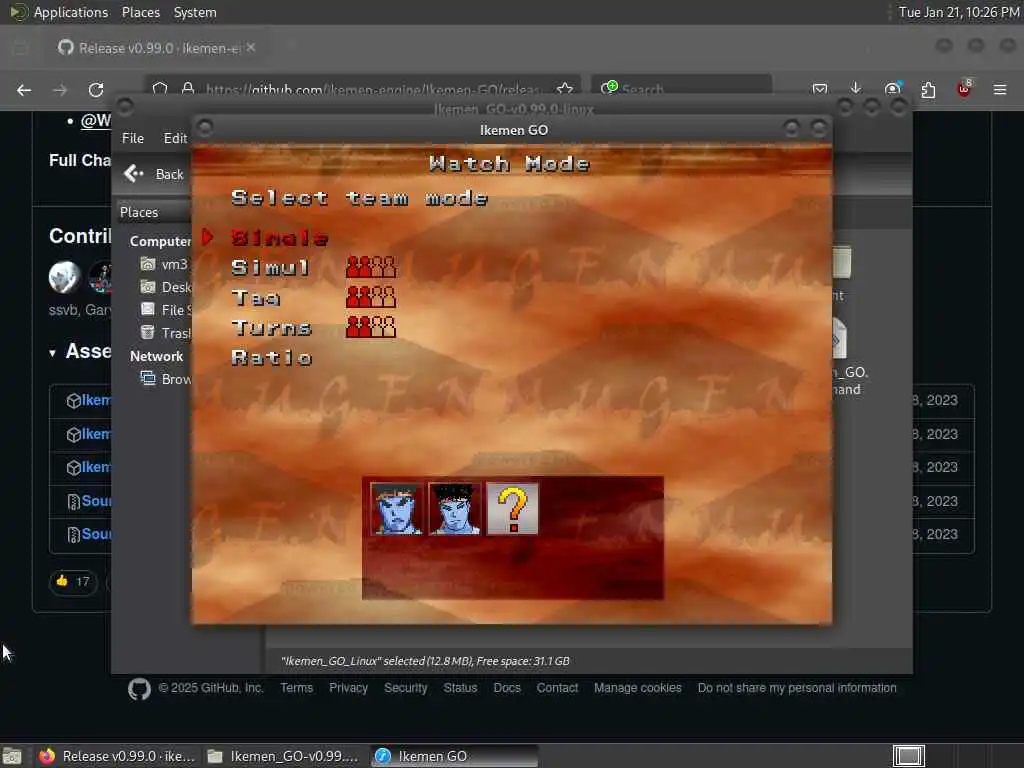Open Trash entry in sidebar
1024x768 pixels.
pyautogui.click(x=165, y=333)
